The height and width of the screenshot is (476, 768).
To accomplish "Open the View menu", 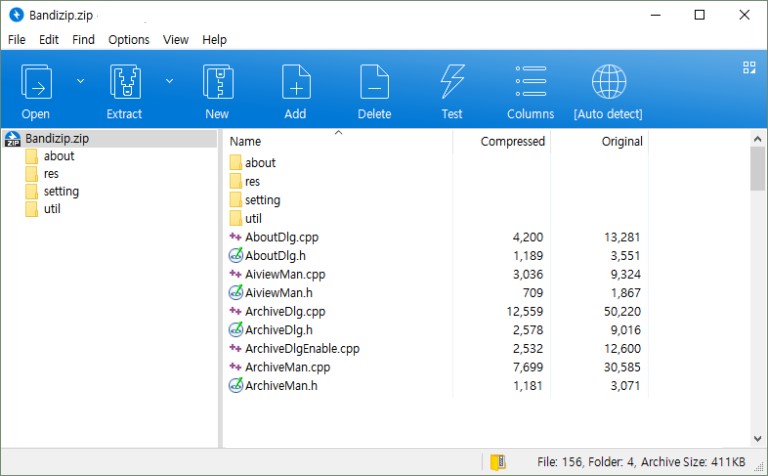I will 175,40.
